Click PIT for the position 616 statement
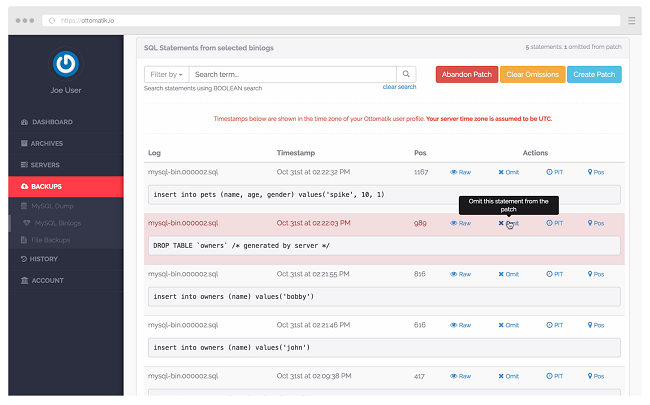The image size is (650, 405). 555,325
